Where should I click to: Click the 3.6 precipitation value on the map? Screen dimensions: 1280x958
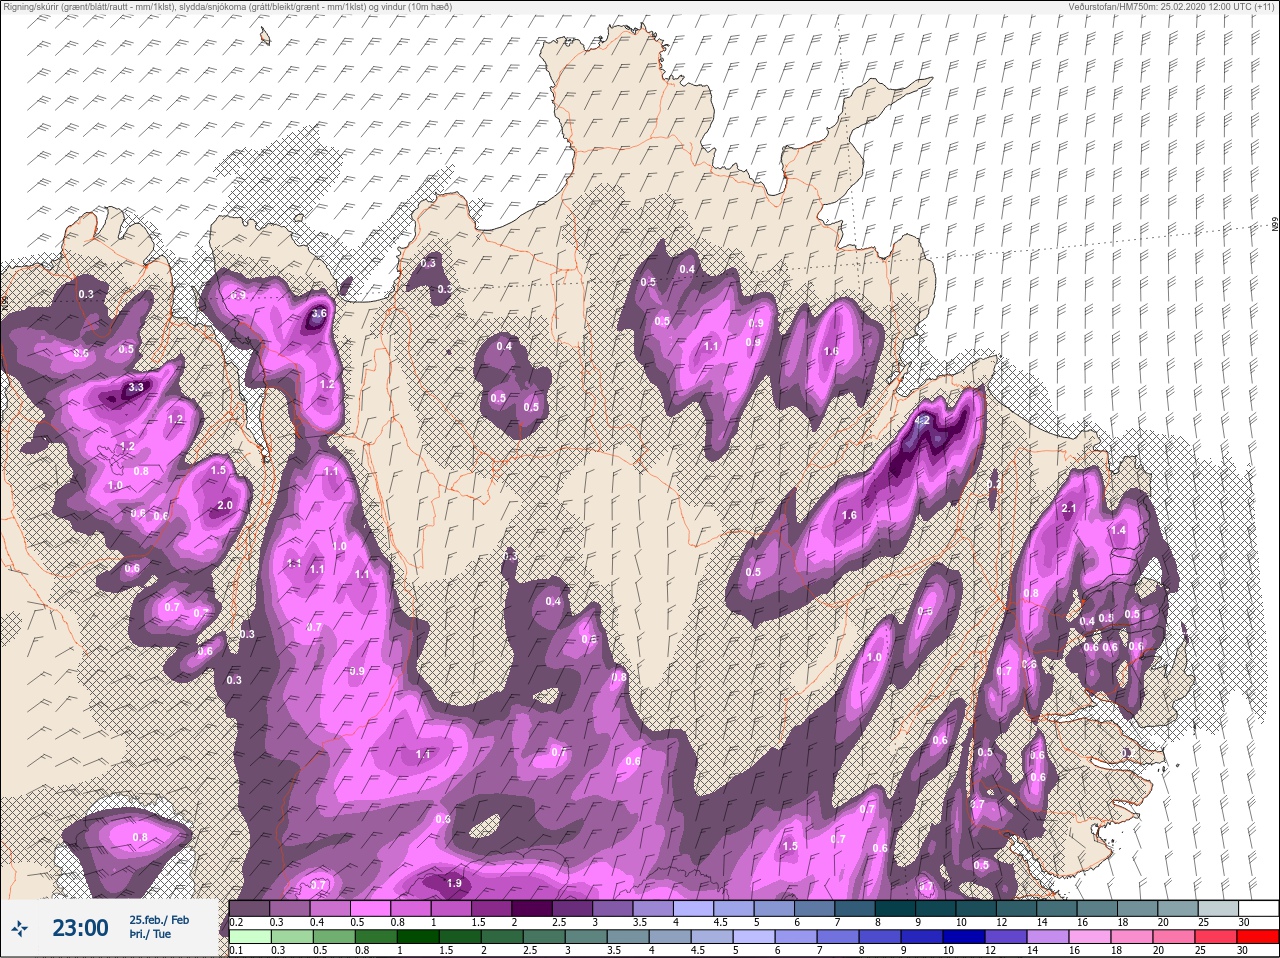coord(319,313)
